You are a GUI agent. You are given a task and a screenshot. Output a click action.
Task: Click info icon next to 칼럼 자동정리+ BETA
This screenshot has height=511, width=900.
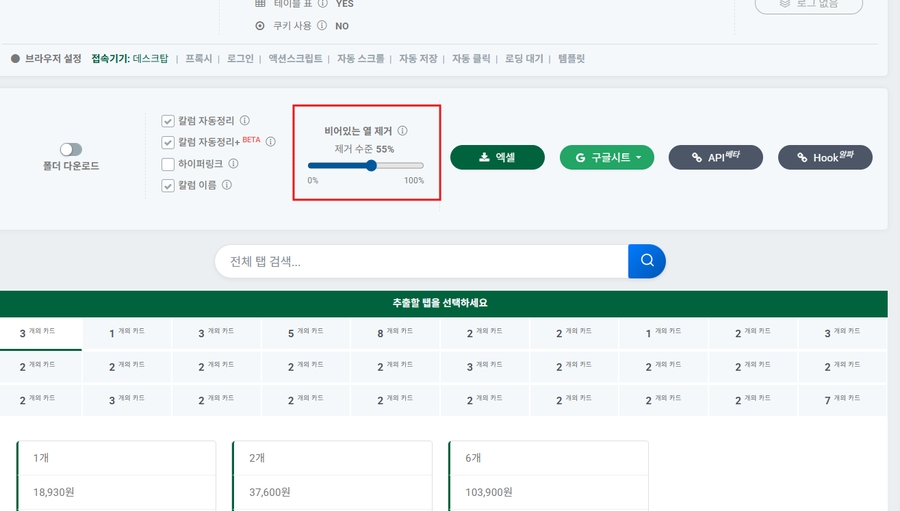coord(270,142)
